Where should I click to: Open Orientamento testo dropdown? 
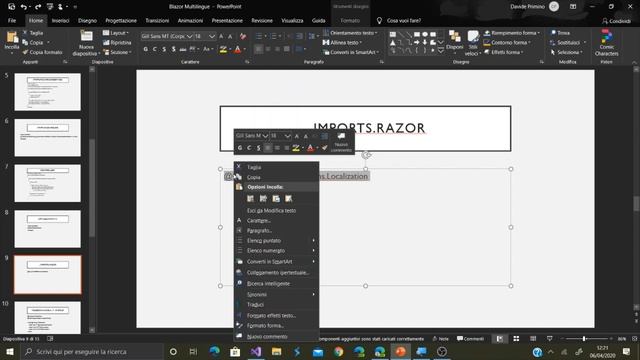(350, 33)
